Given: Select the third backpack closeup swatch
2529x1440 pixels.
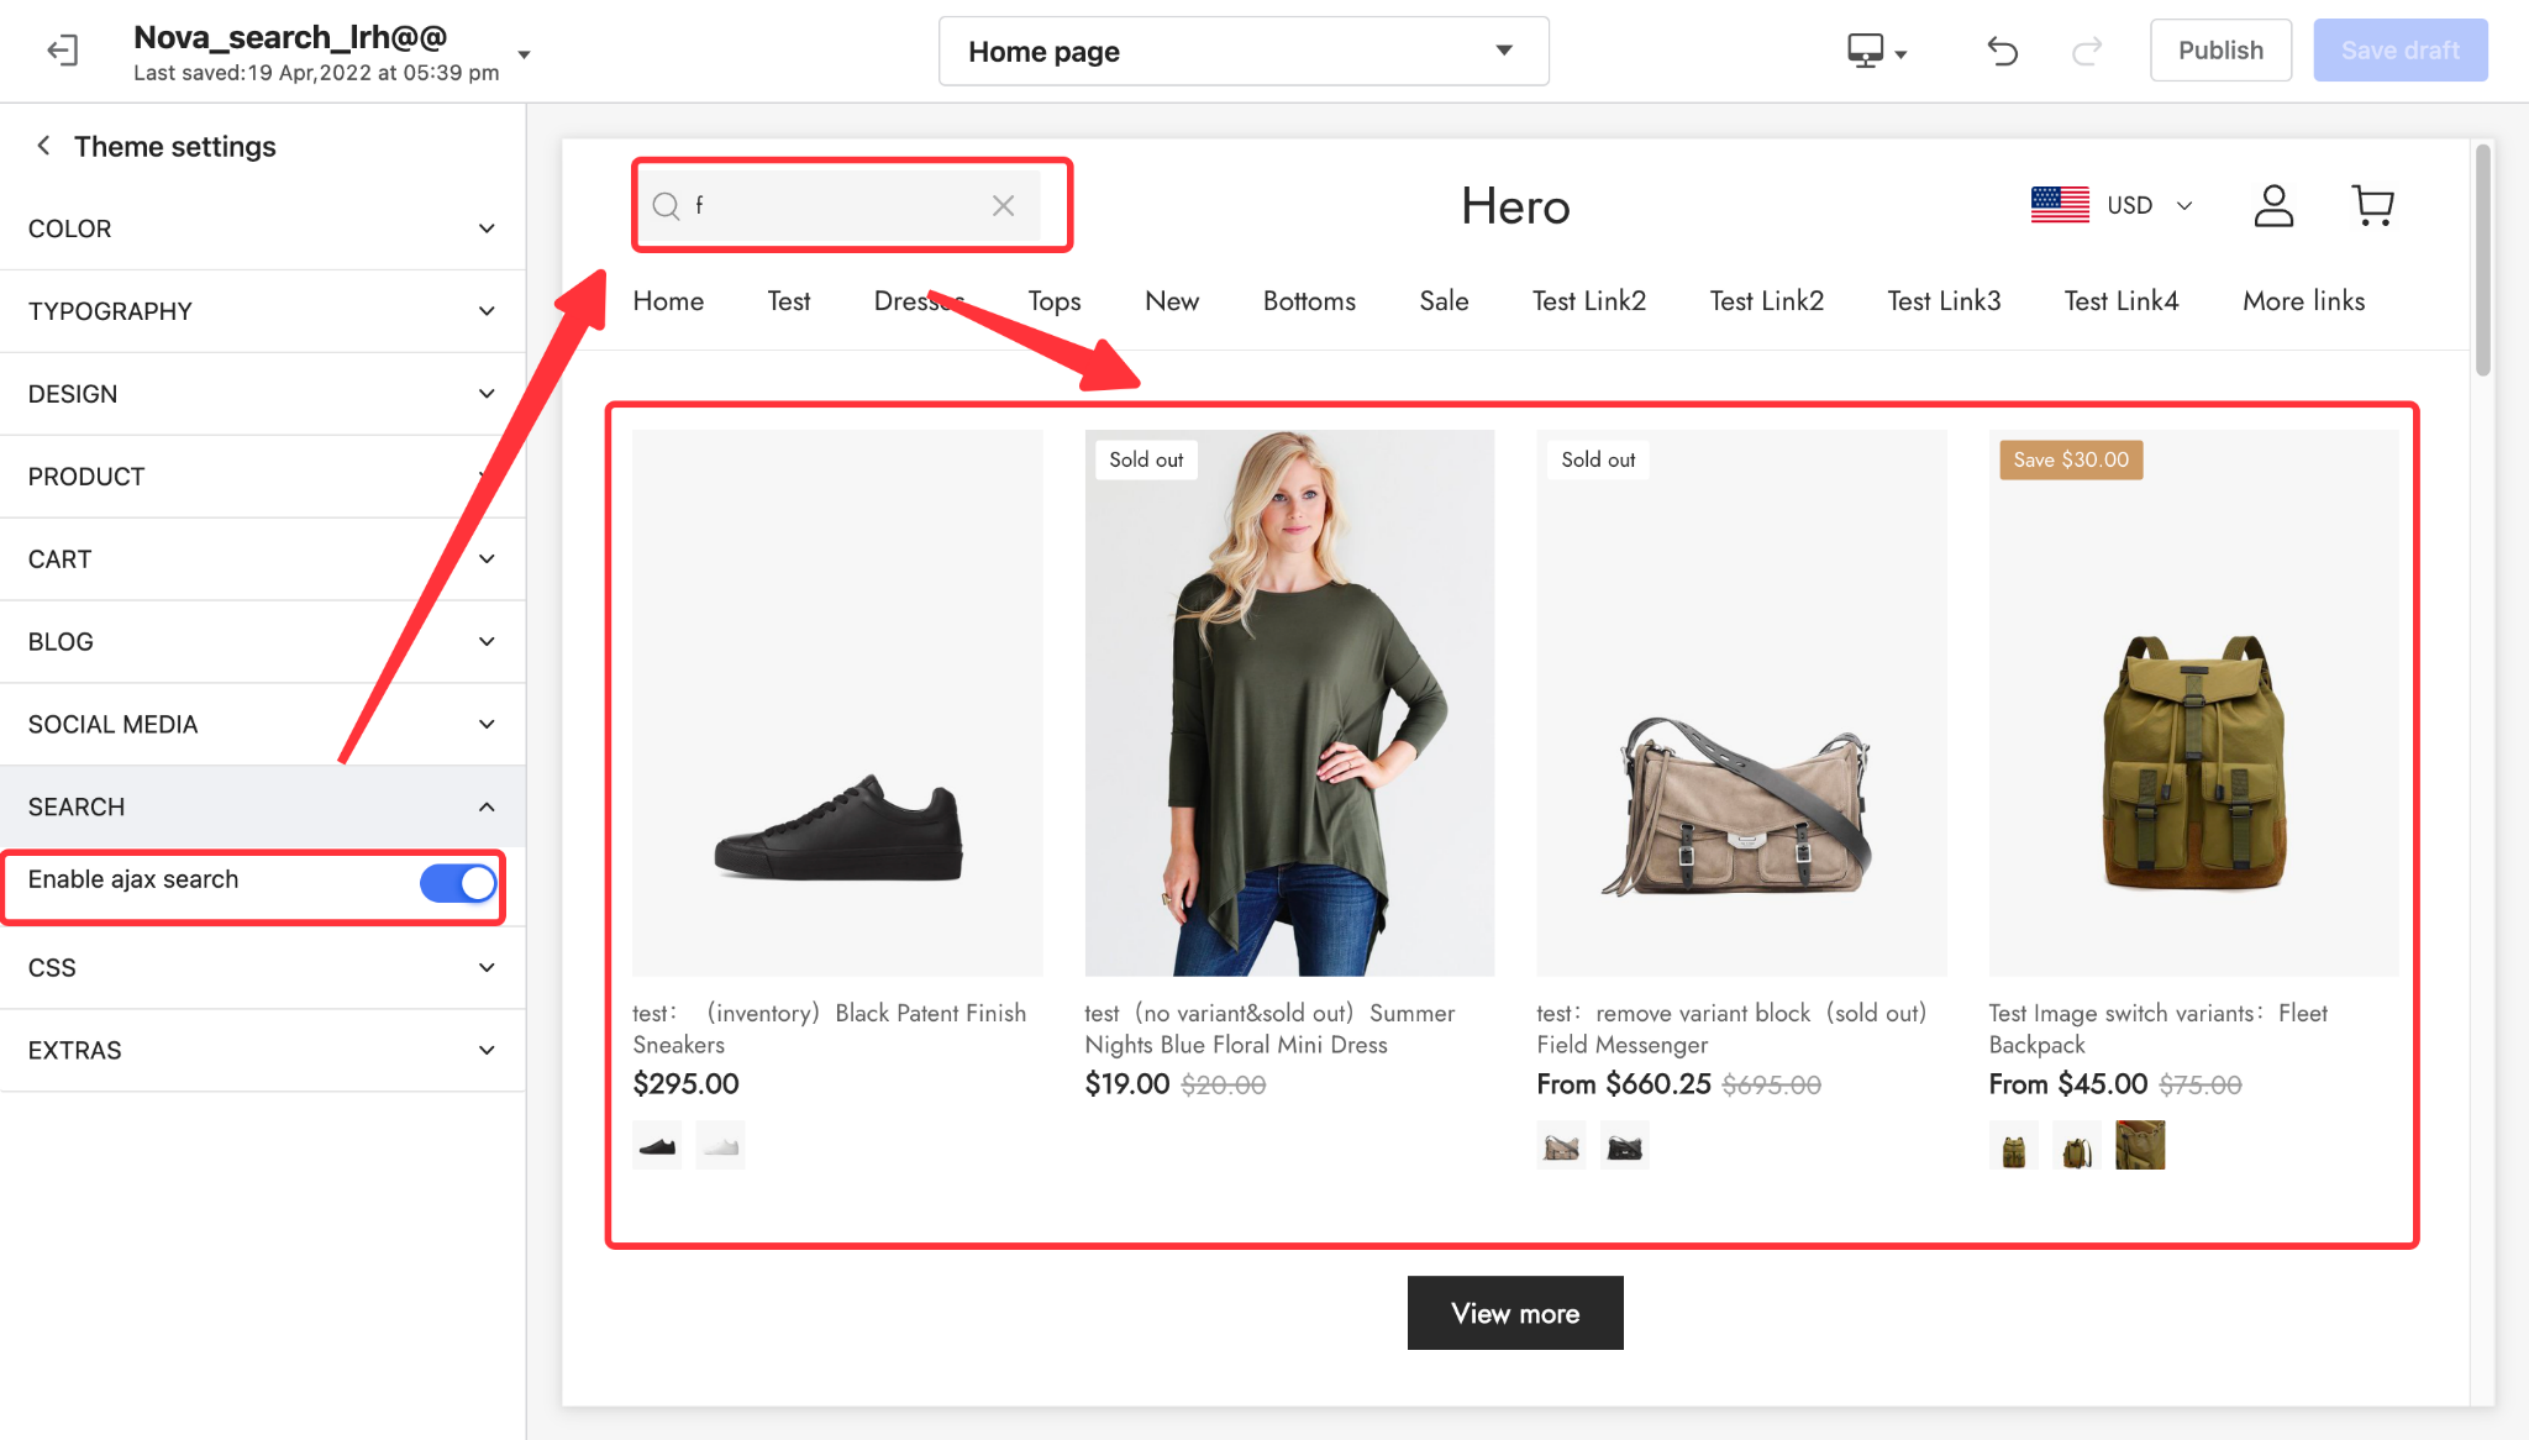Looking at the screenshot, I should pos(2140,1146).
